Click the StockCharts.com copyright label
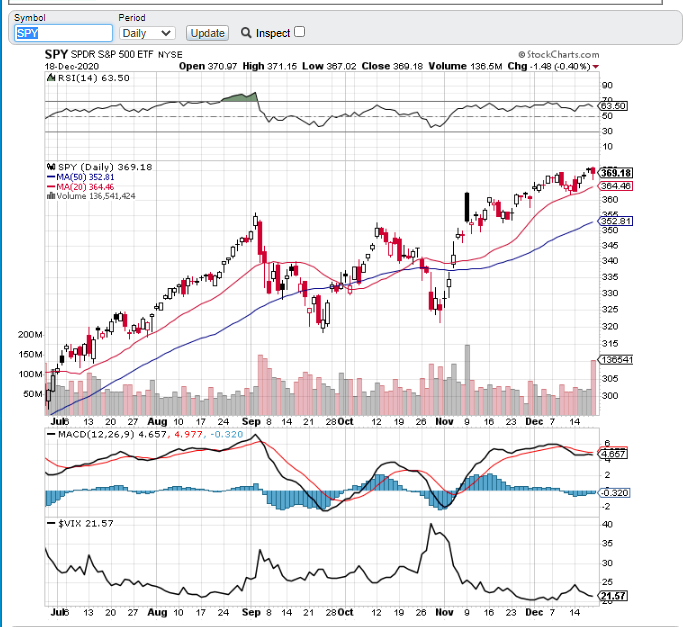The height and width of the screenshot is (627, 683). pos(559,54)
